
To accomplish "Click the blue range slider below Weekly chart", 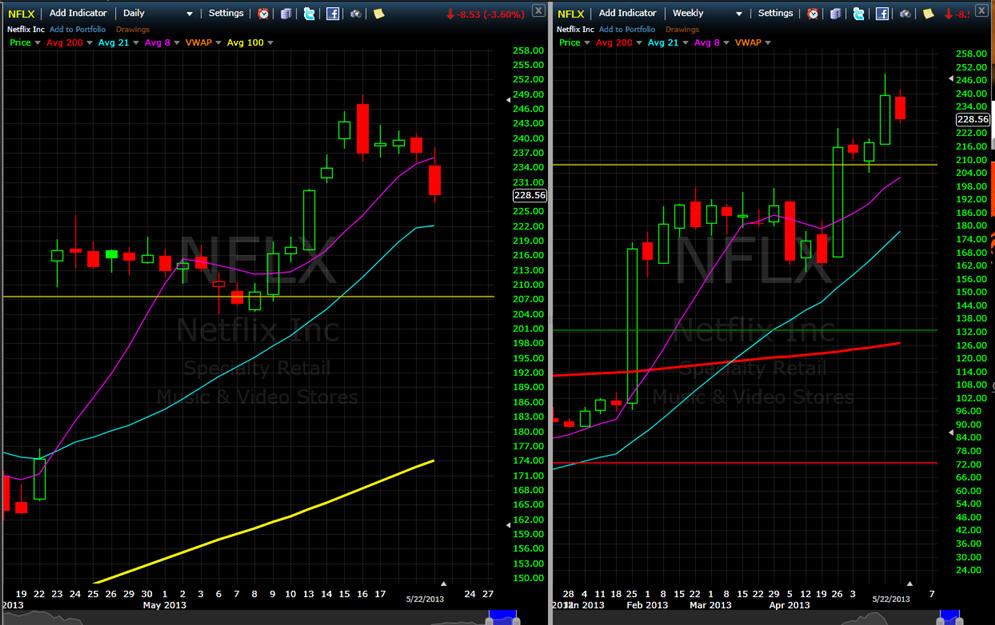I will 950,617.
